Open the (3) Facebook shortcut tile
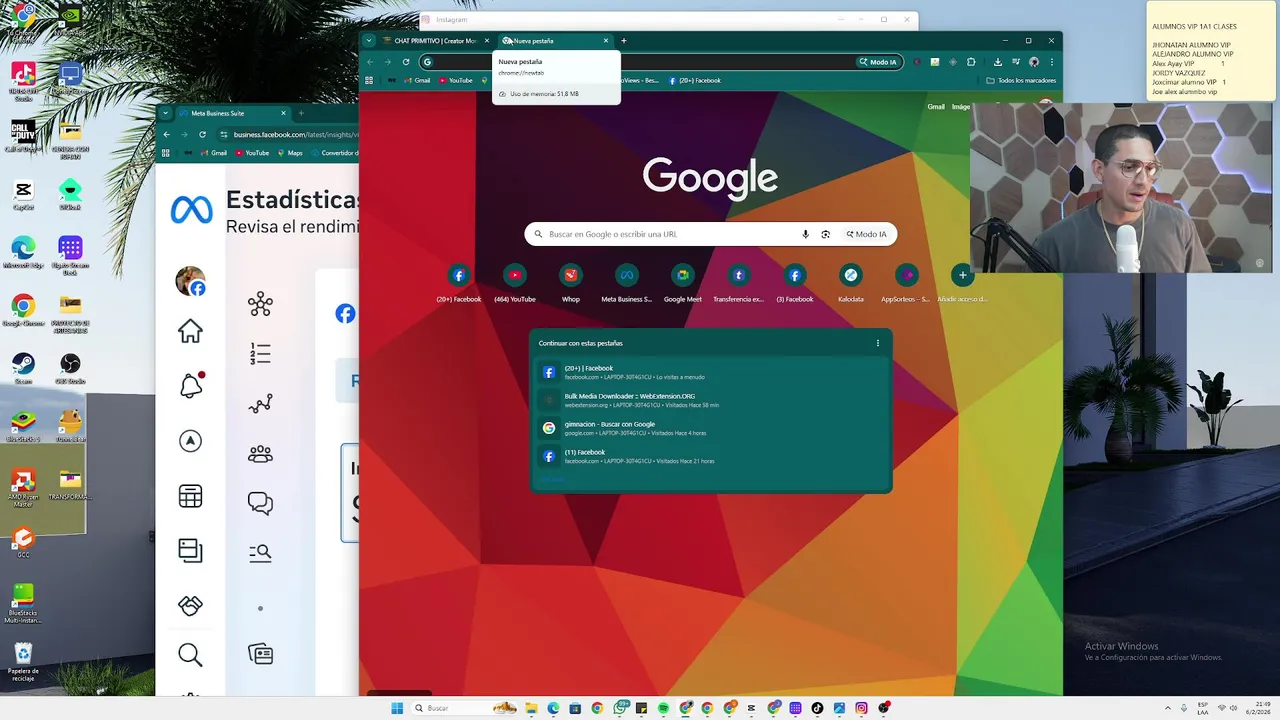The width and height of the screenshot is (1280, 720). click(795, 282)
